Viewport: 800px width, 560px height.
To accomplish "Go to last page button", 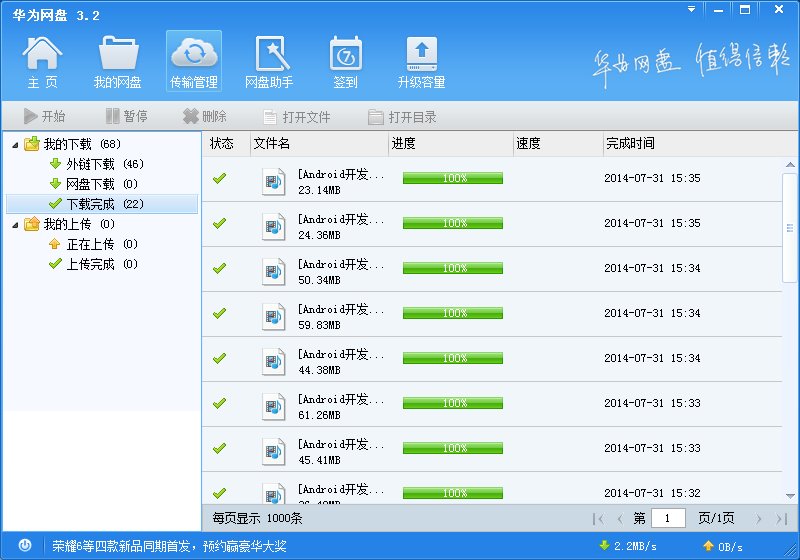I will click(781, 519).
